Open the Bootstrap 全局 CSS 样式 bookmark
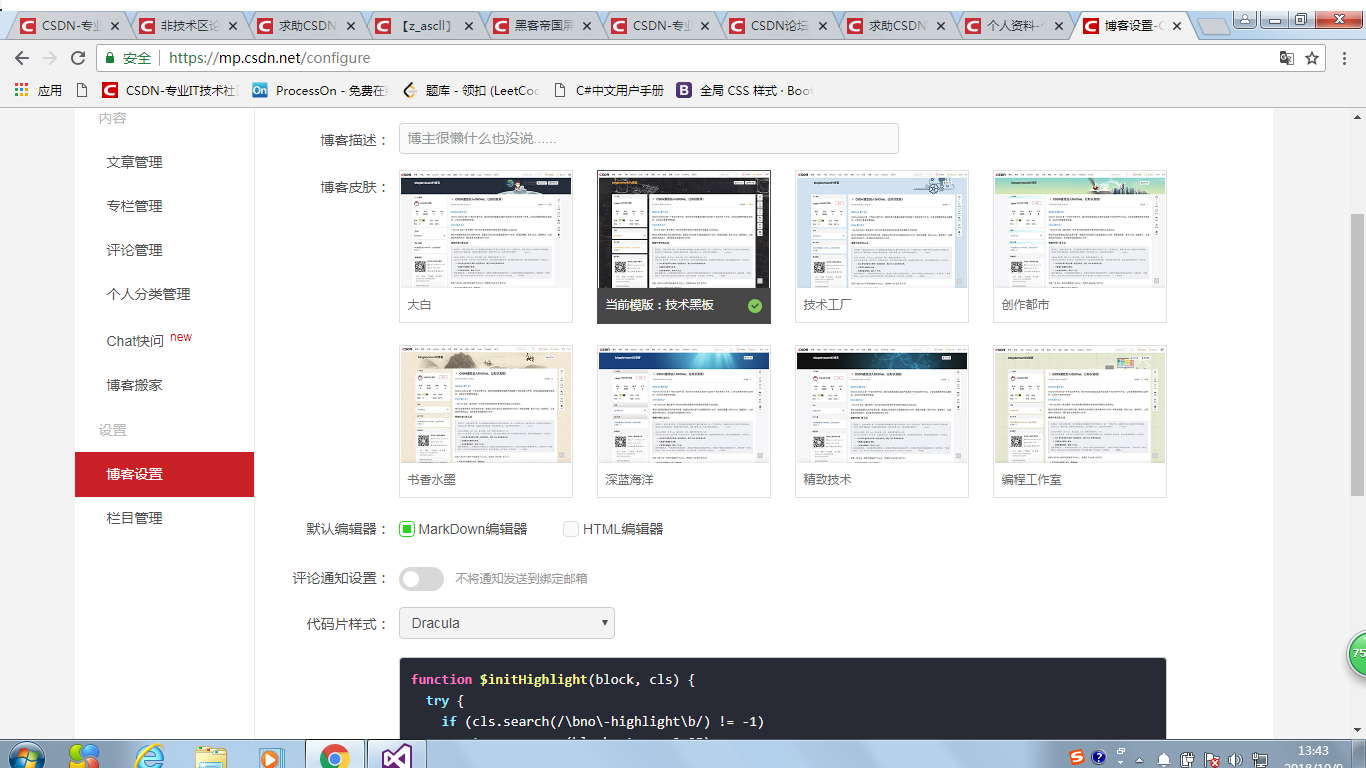Screen dimensions: 1366x768 click(745, 90)
